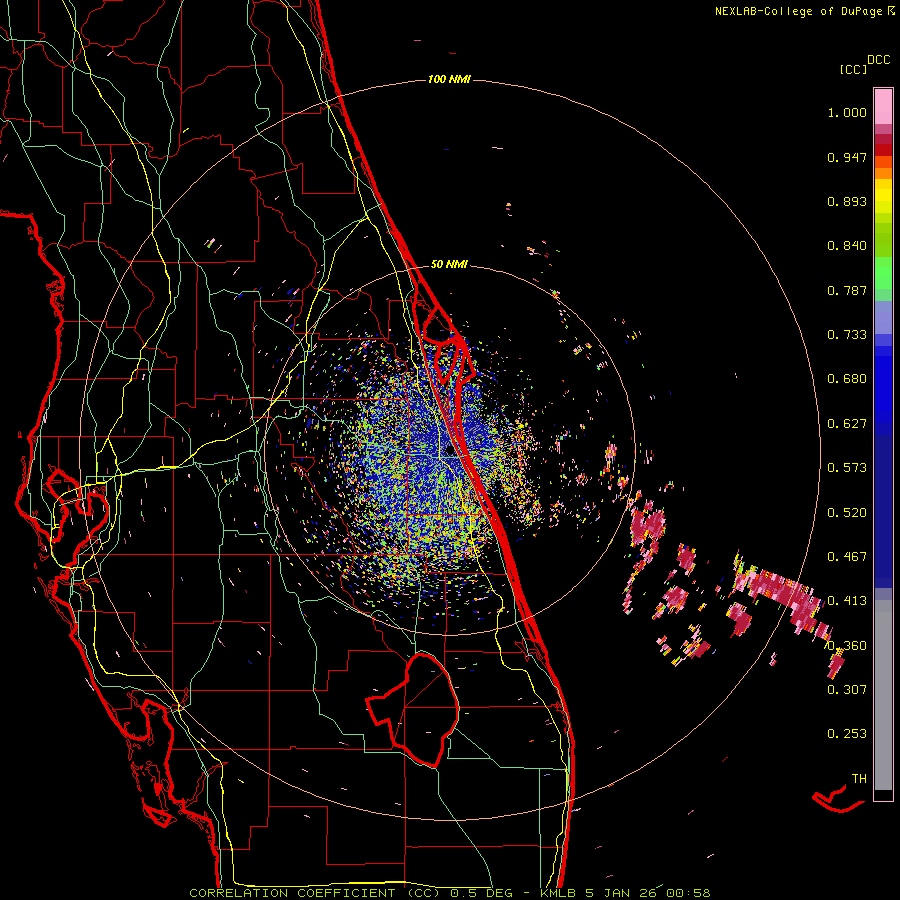
Task: Click the 0.413 legend value
Action: (x=847, y=601)
